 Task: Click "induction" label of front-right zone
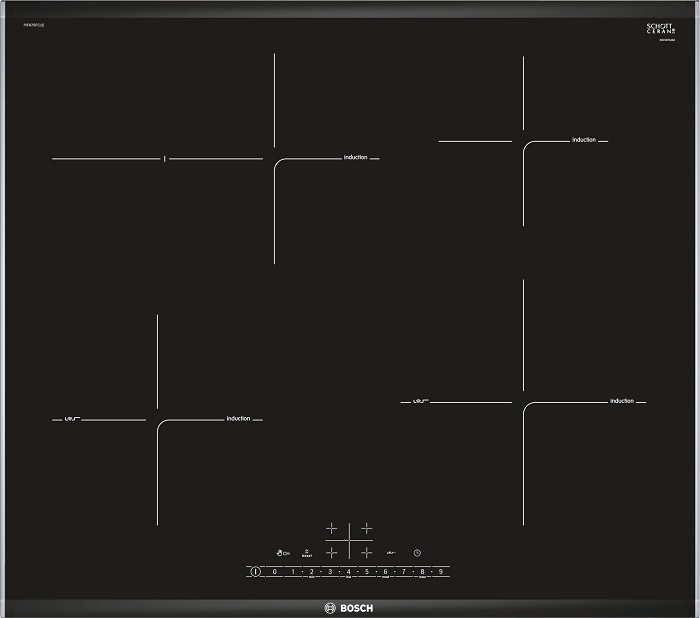(622, 401)
